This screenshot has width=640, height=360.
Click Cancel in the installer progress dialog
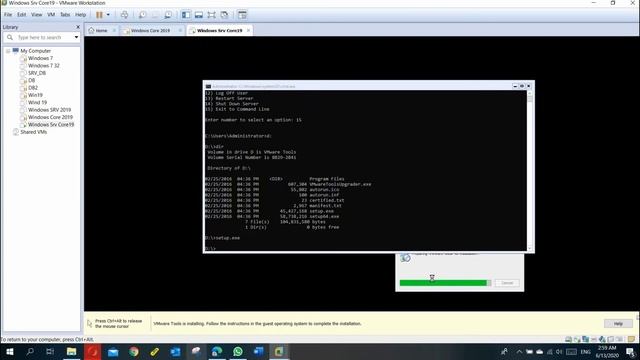click(x=507, y=283)
